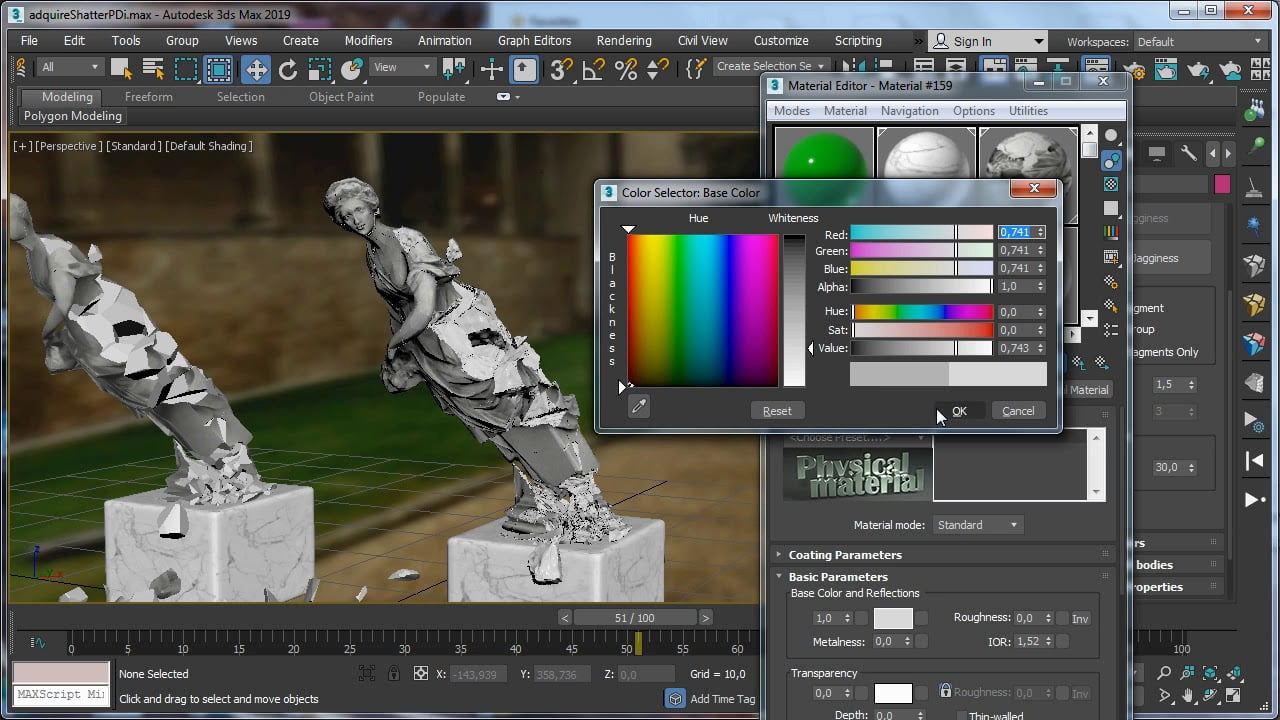Image resolution: width=1280 pixels, height=720 pixels.
Task: Click the Red value input field
Action: pyautogui.click(x=1015, y=232)
